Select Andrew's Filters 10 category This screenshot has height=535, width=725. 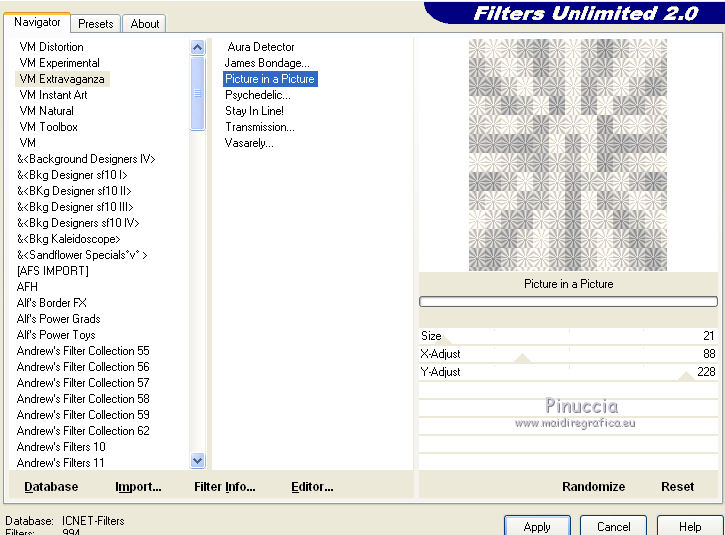61,447
